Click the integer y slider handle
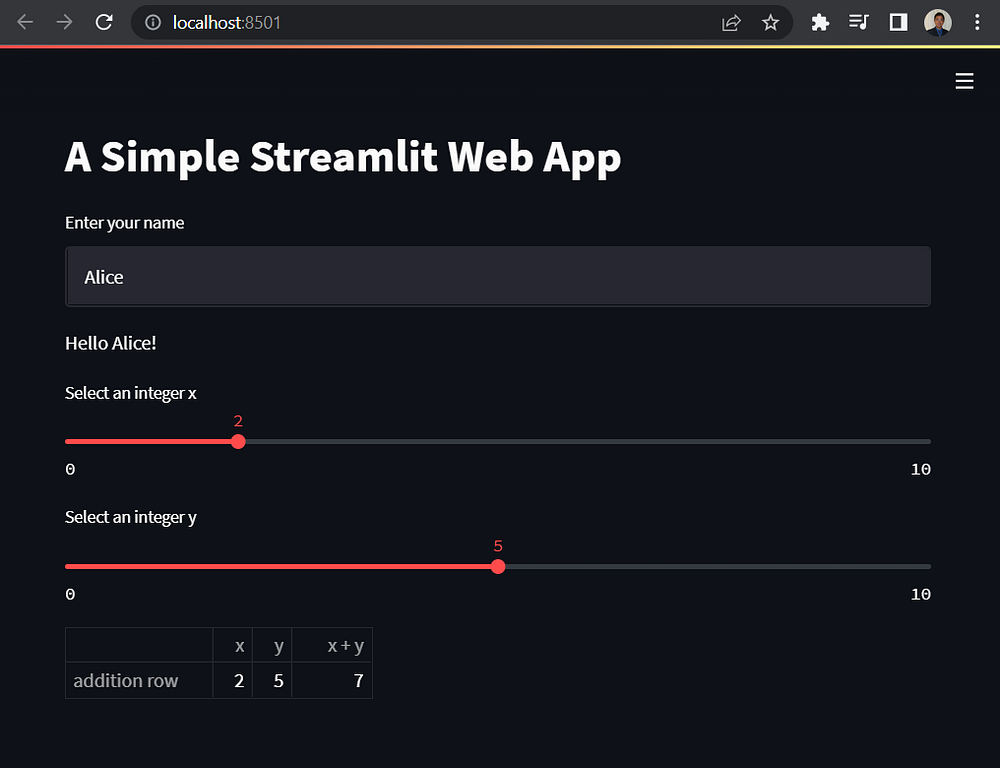1000x768 pixels. (x=498, y=567)
